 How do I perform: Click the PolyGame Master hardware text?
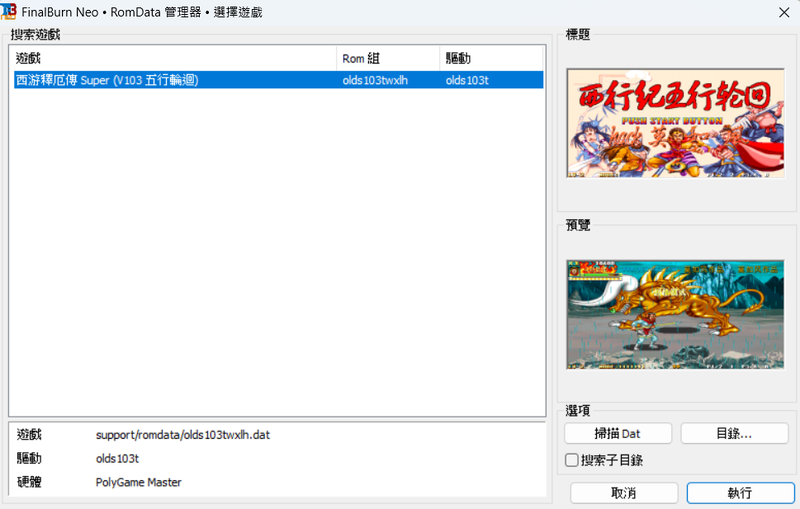(x=138, y=482)
